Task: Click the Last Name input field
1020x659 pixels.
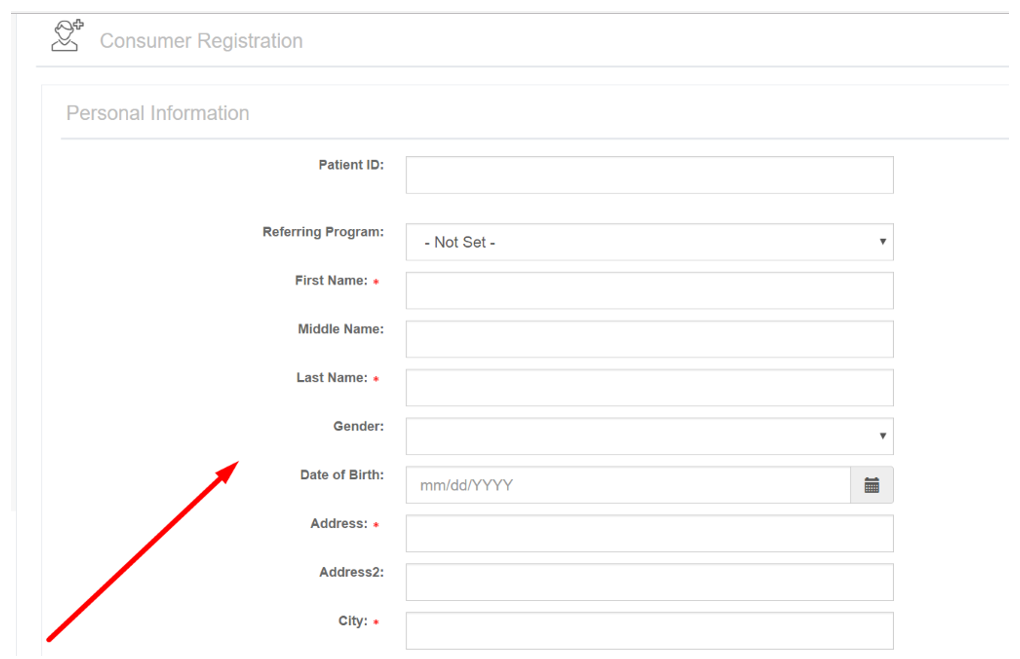Action: (x=649, y=388)
